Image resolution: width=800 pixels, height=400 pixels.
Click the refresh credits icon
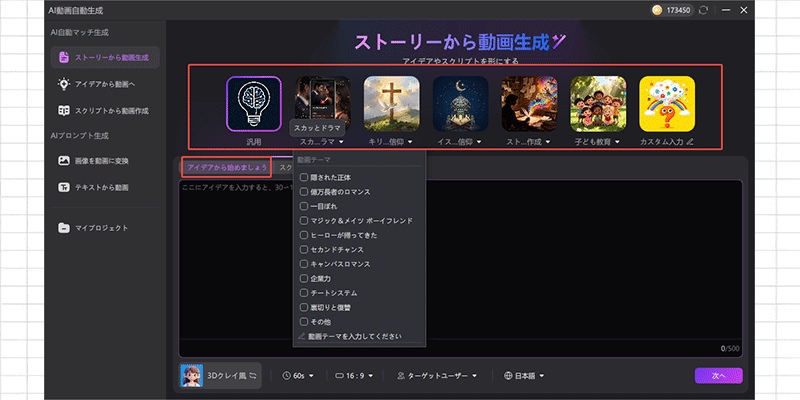tap(705, 10)
